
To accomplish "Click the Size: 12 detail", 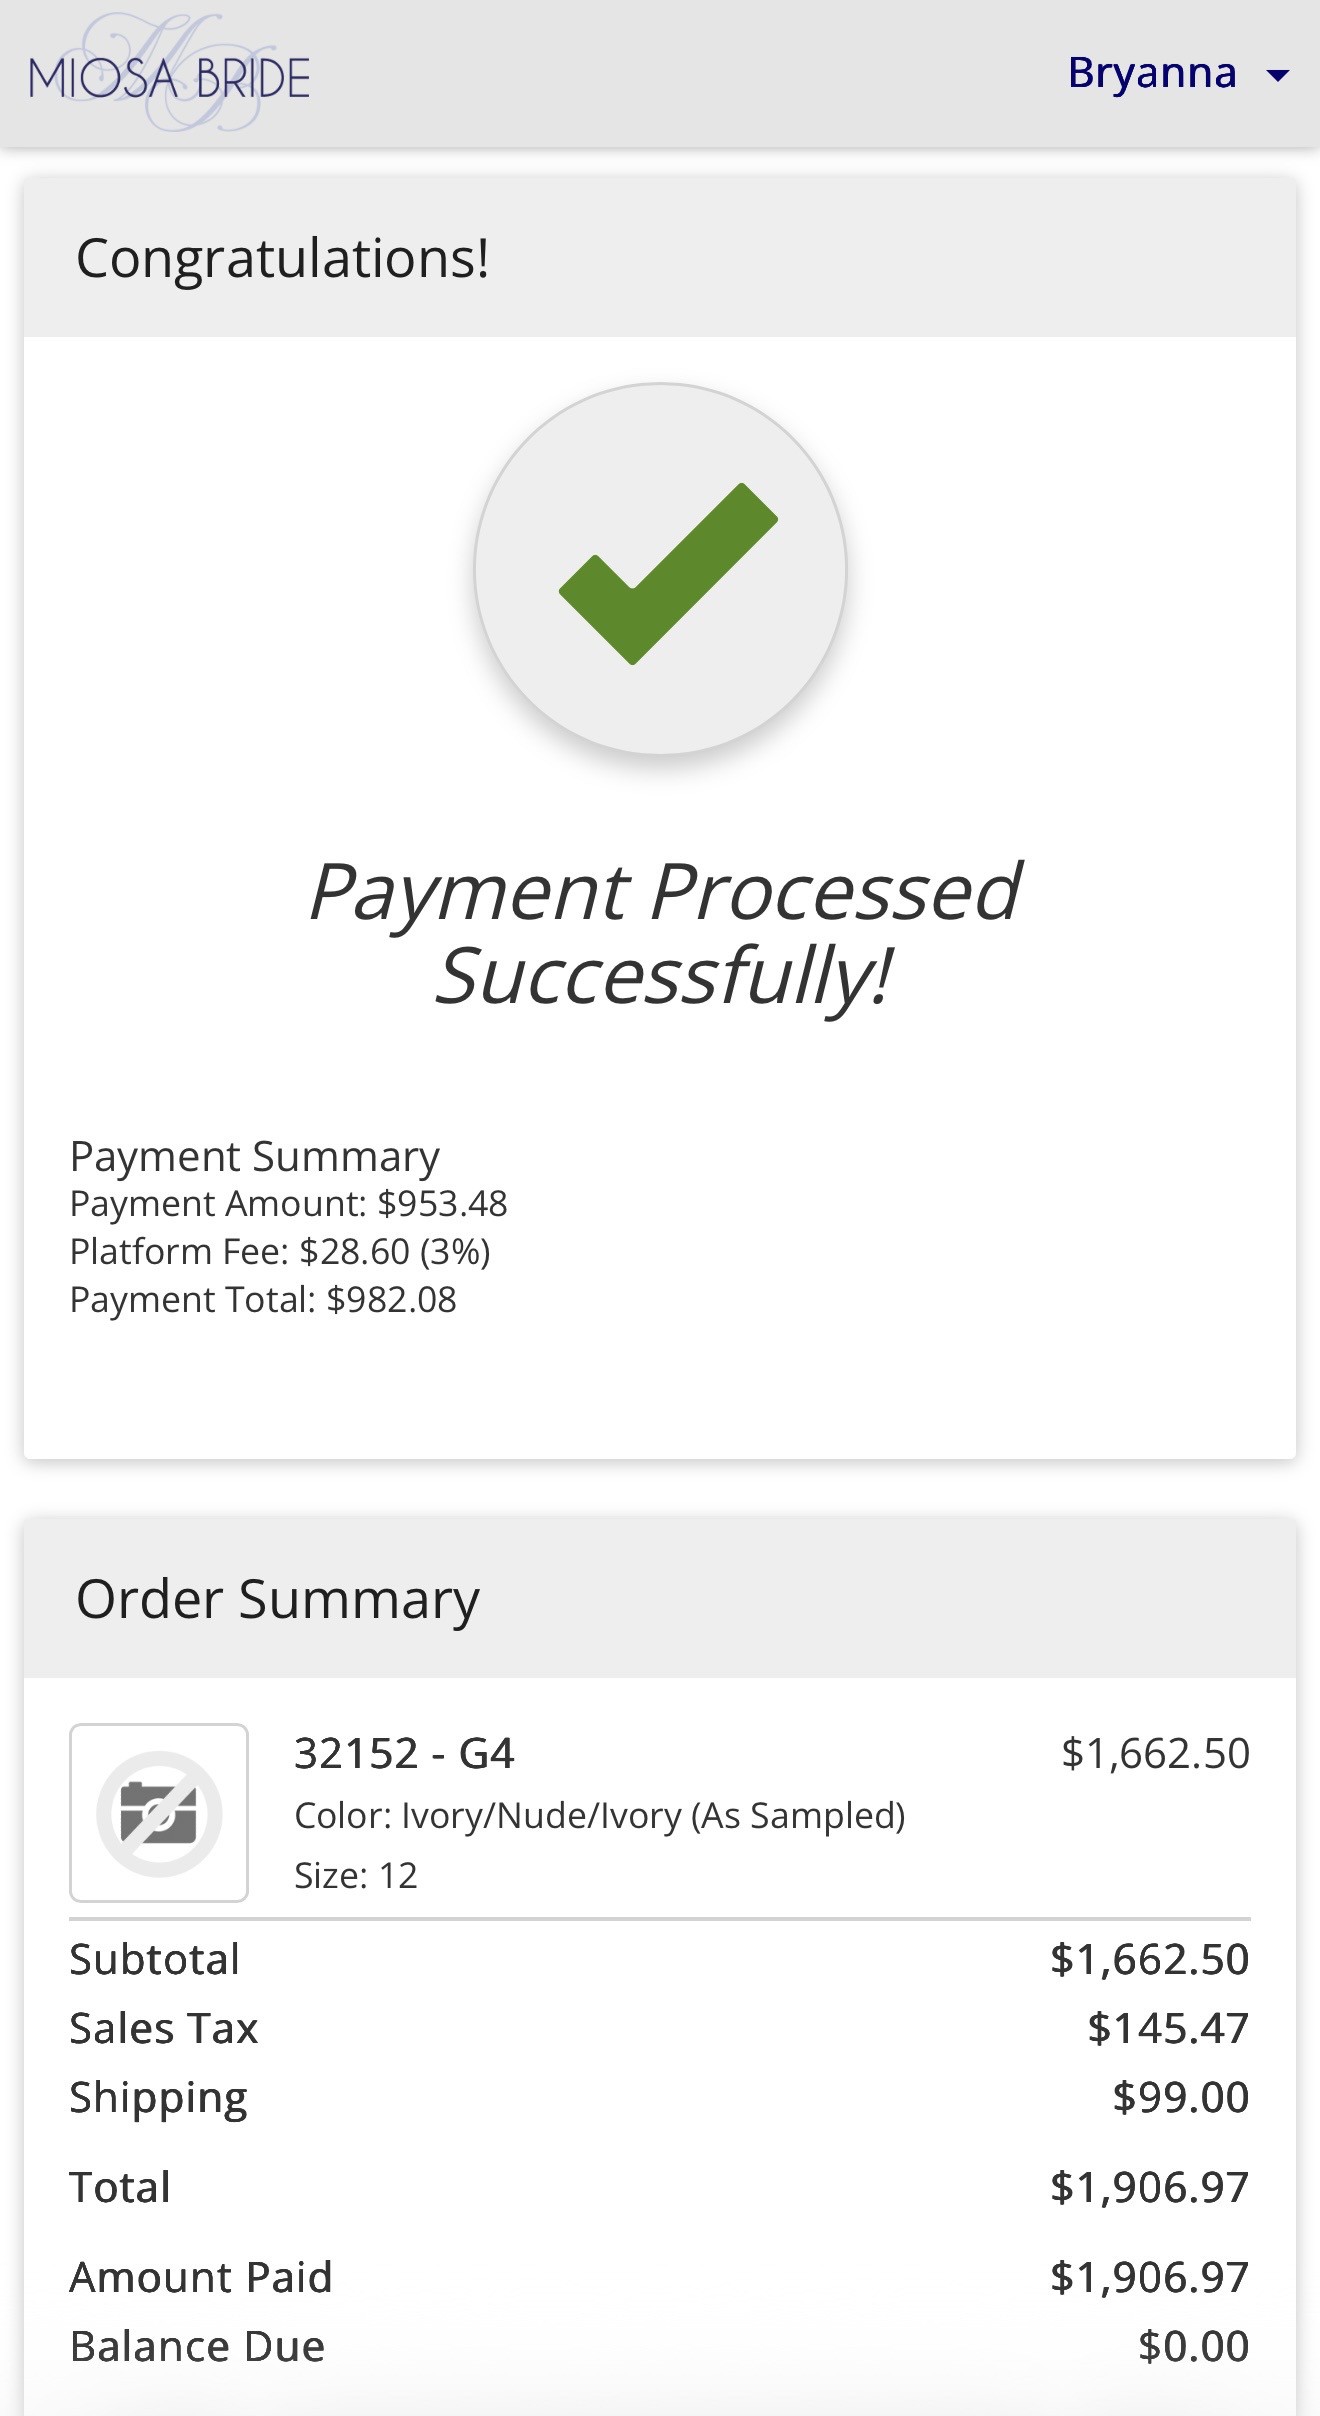I will (355, 1875).
